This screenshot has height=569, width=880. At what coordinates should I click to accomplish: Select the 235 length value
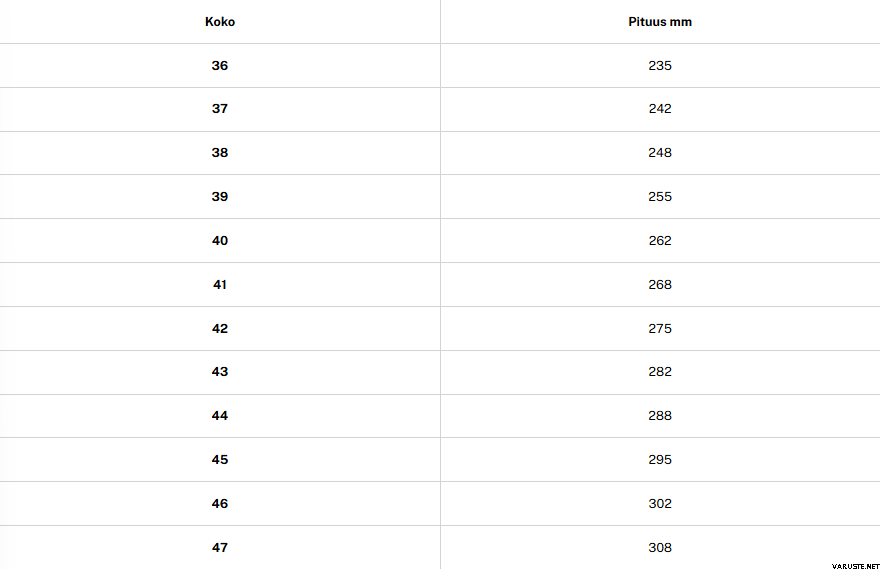point(660,65)
